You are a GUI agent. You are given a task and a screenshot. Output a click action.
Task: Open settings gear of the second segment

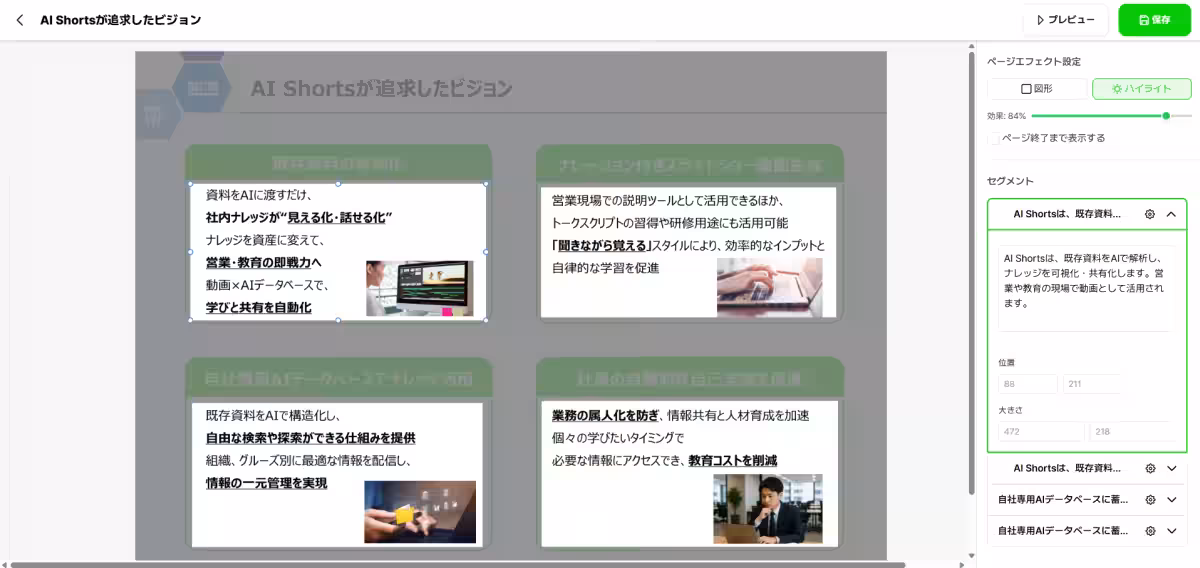click(1150, 468)
